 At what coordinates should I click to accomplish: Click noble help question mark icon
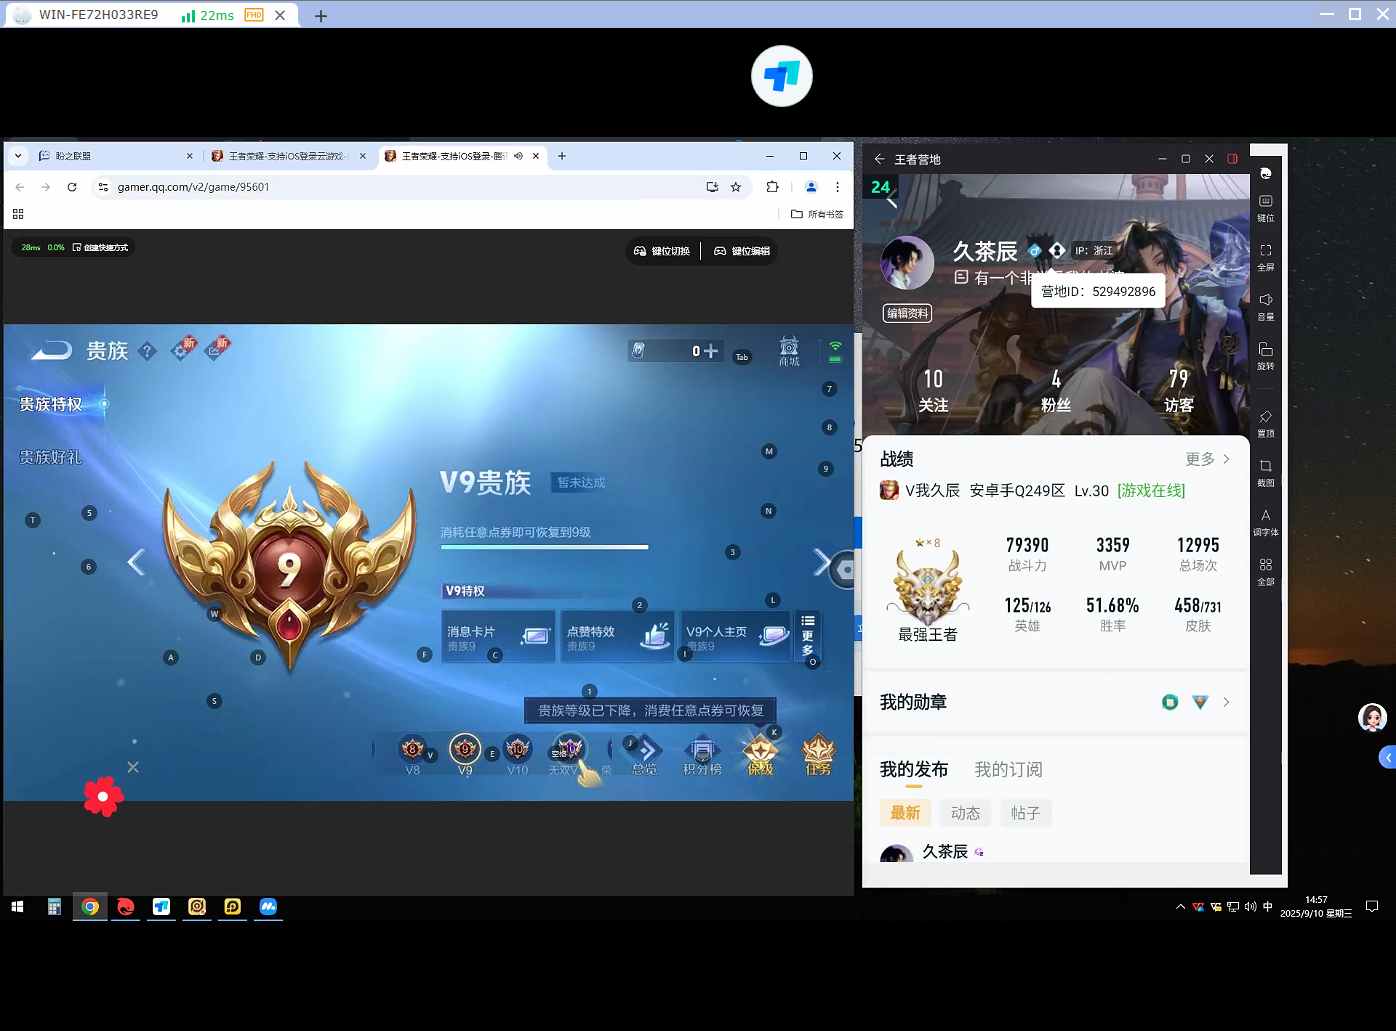[x=147, y=351]
